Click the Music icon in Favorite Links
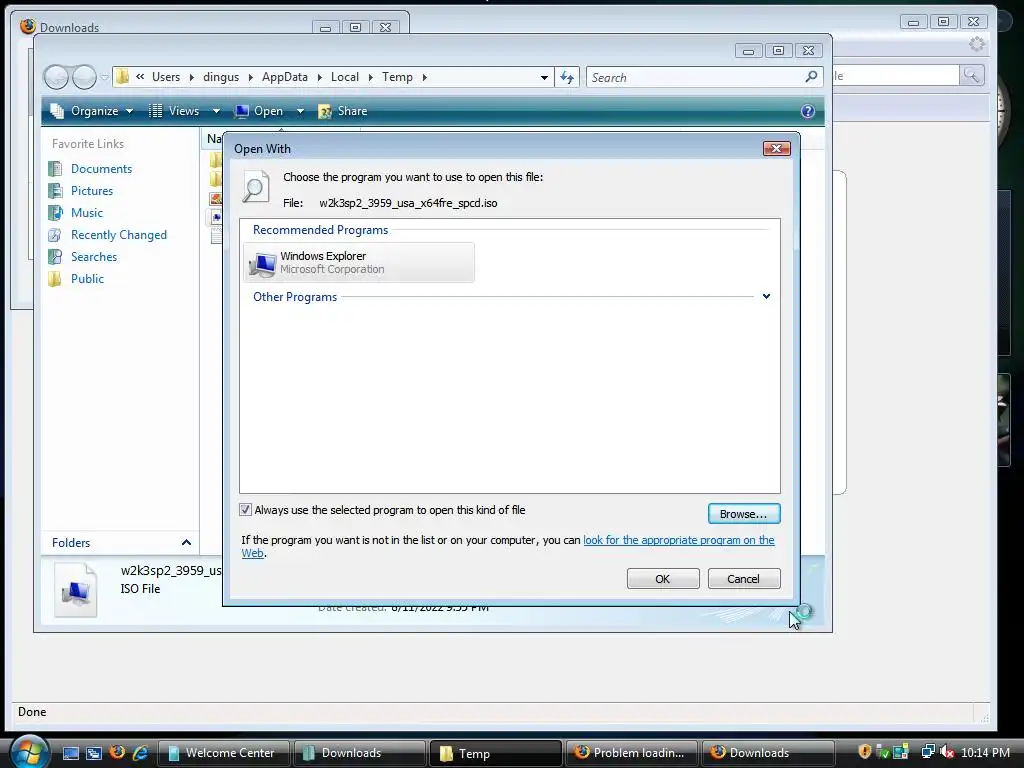 pos(56,213)
